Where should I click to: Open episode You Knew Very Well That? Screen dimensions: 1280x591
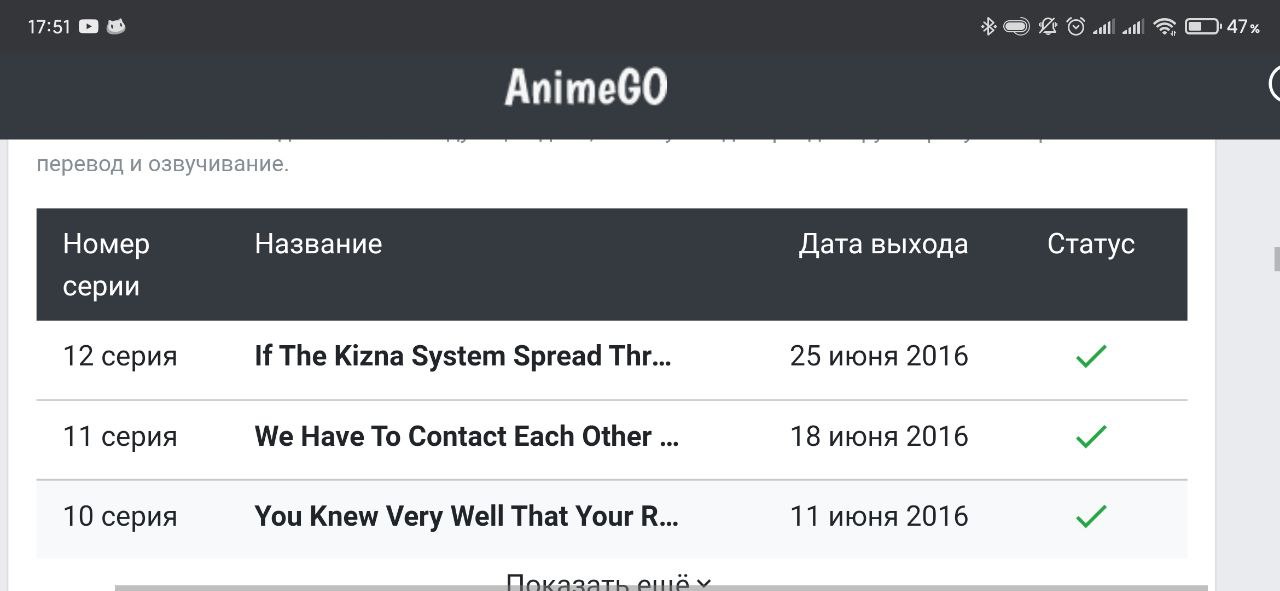pyautogui.click(x=467, y=516)
